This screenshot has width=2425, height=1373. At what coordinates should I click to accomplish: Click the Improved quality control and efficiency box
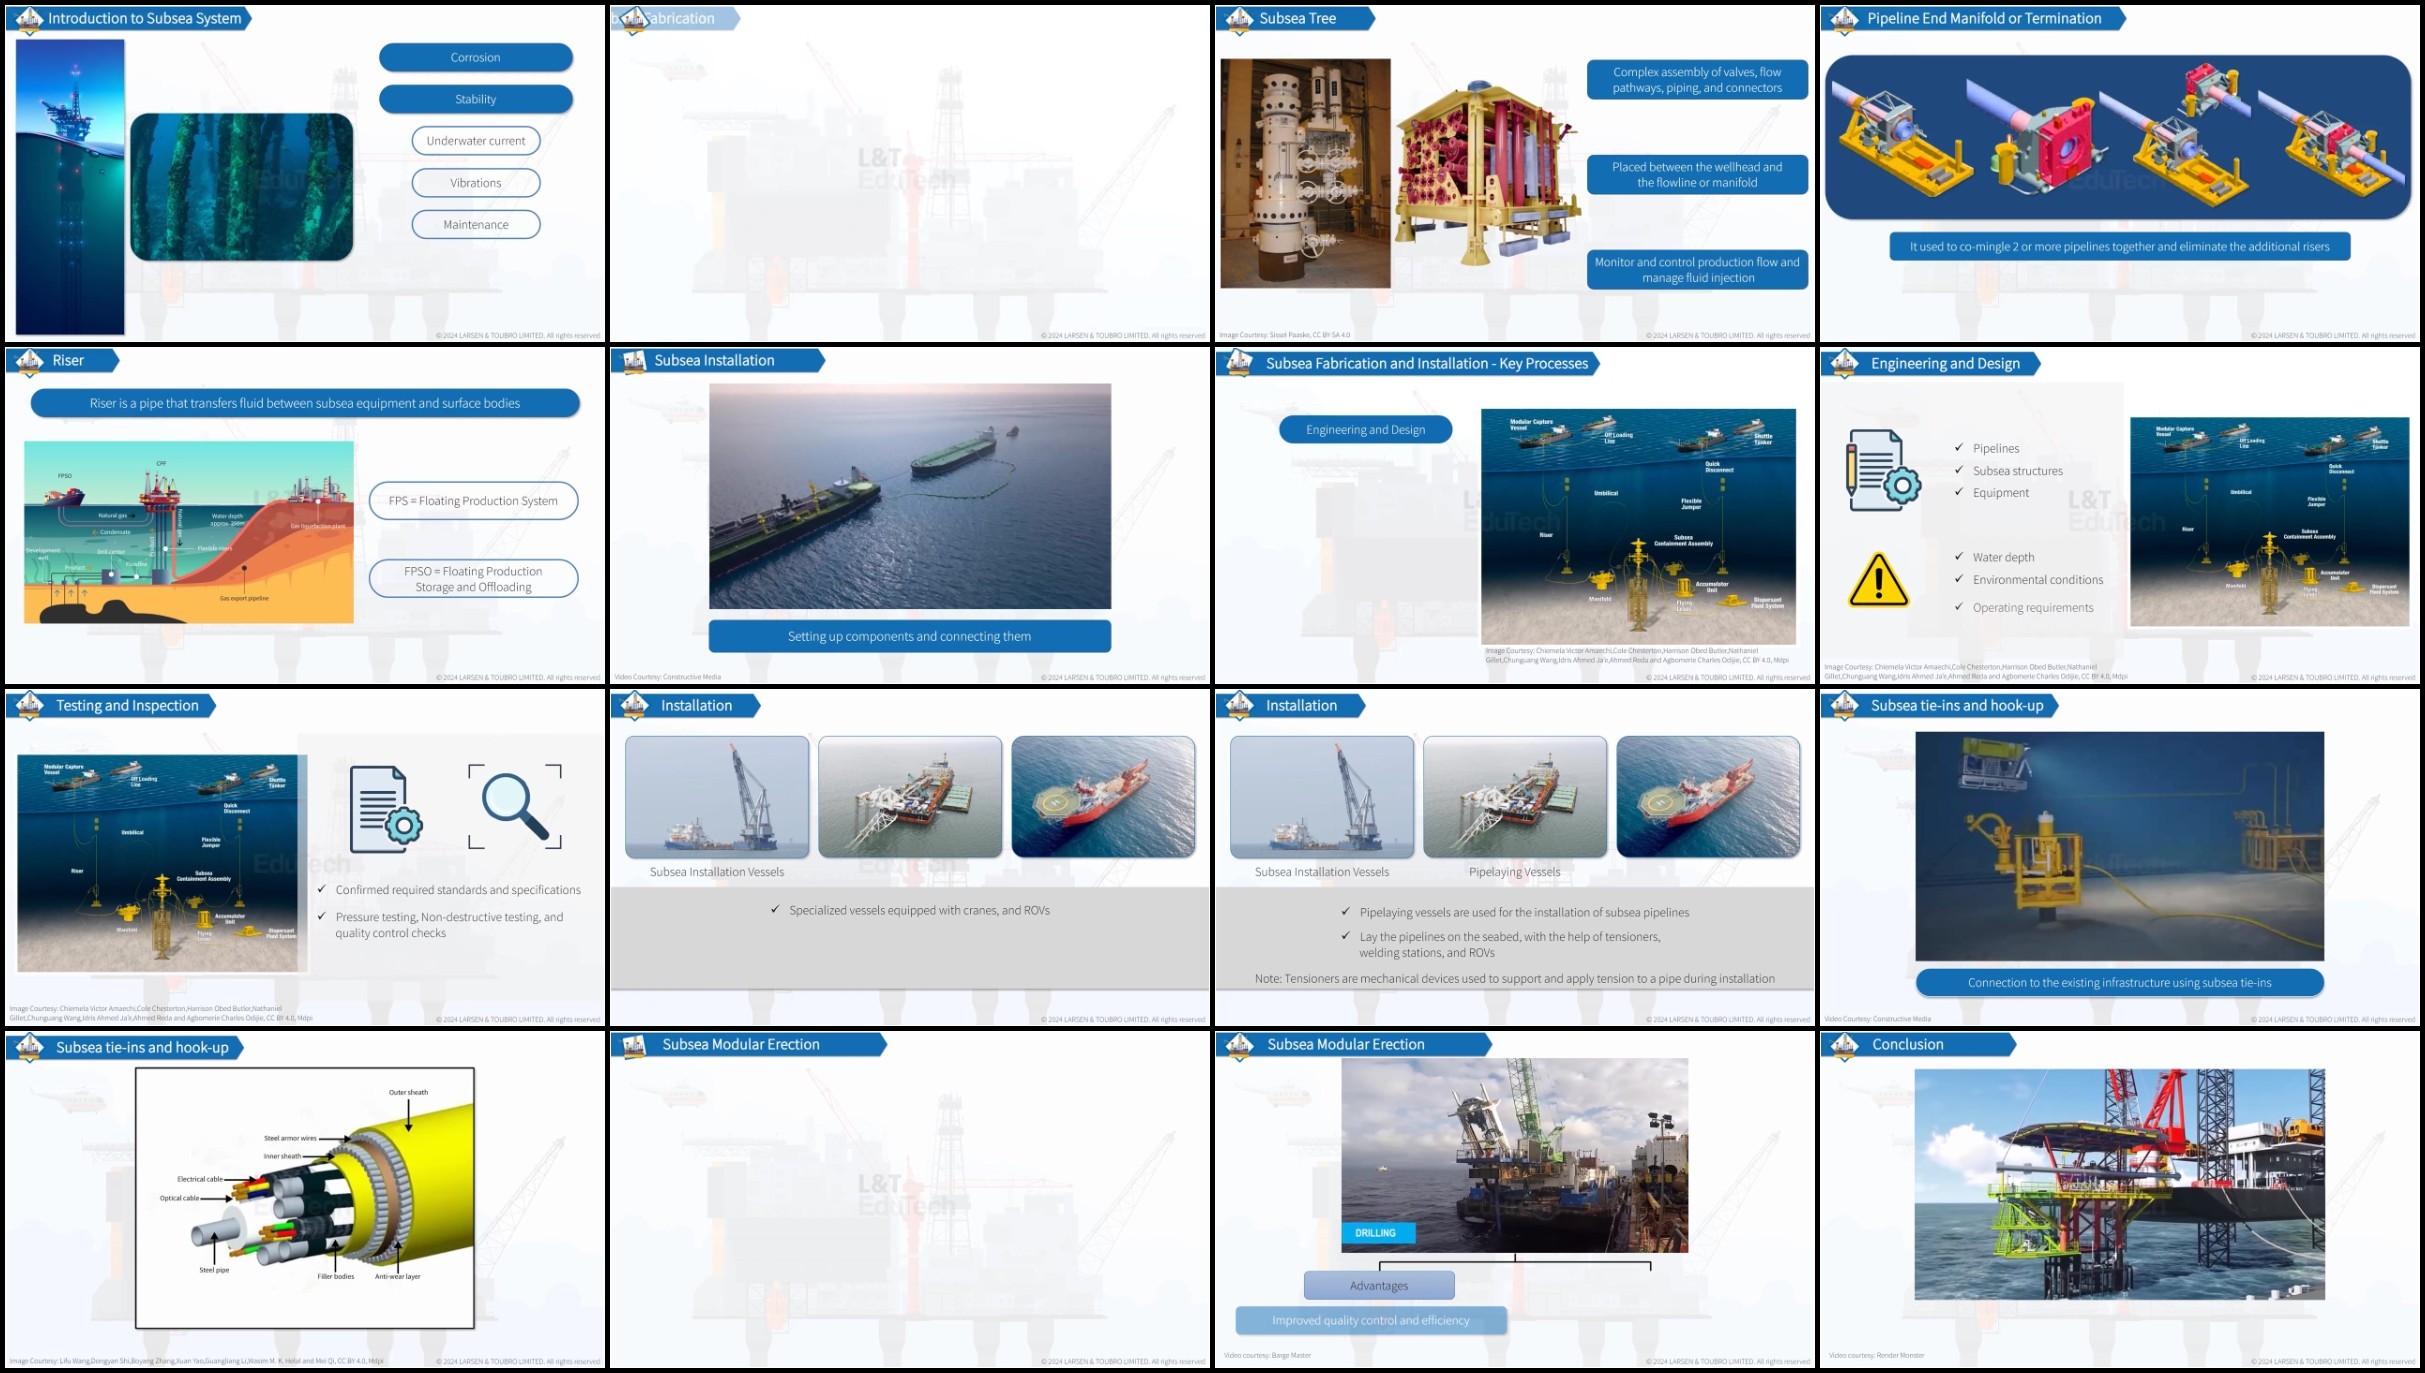pos(1371,1321)
